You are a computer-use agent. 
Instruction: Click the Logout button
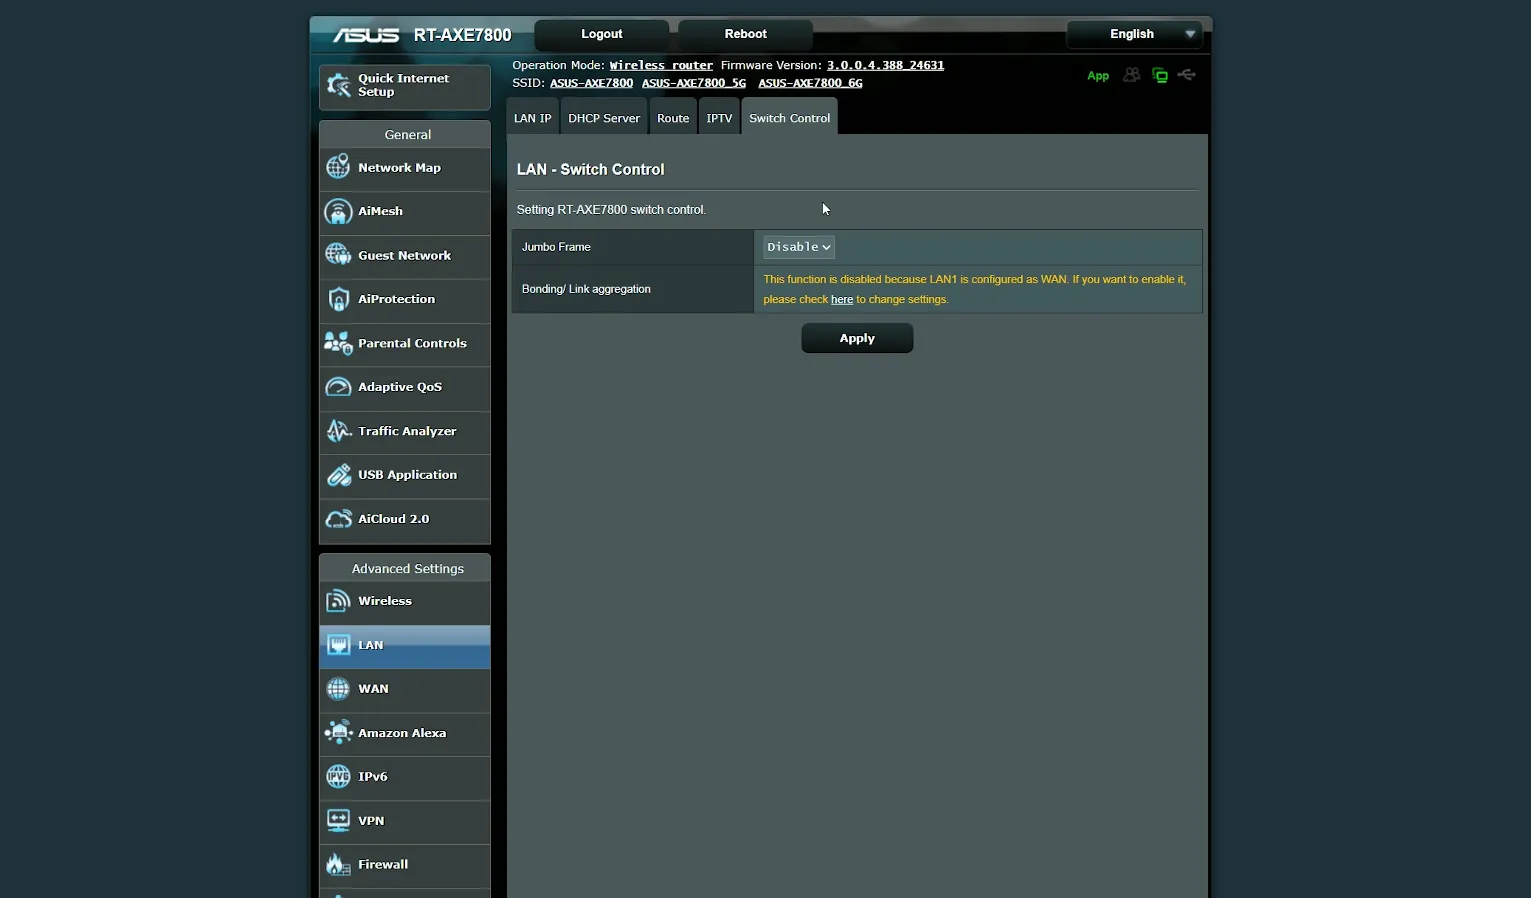(x=602, y=34)
